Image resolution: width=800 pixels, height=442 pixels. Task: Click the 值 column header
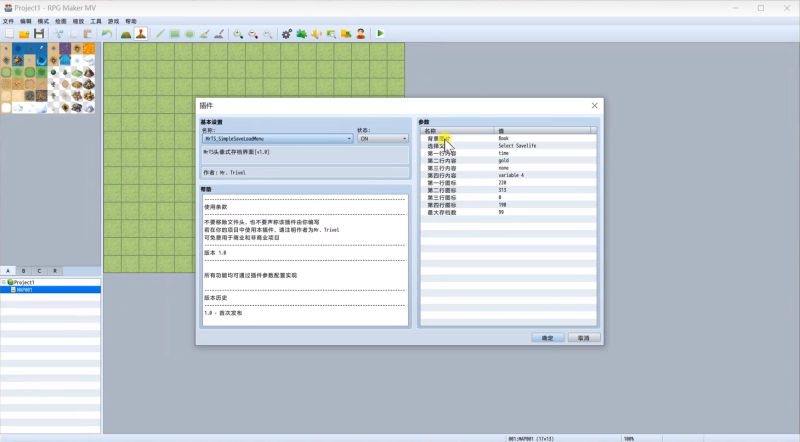click(542, 131)
